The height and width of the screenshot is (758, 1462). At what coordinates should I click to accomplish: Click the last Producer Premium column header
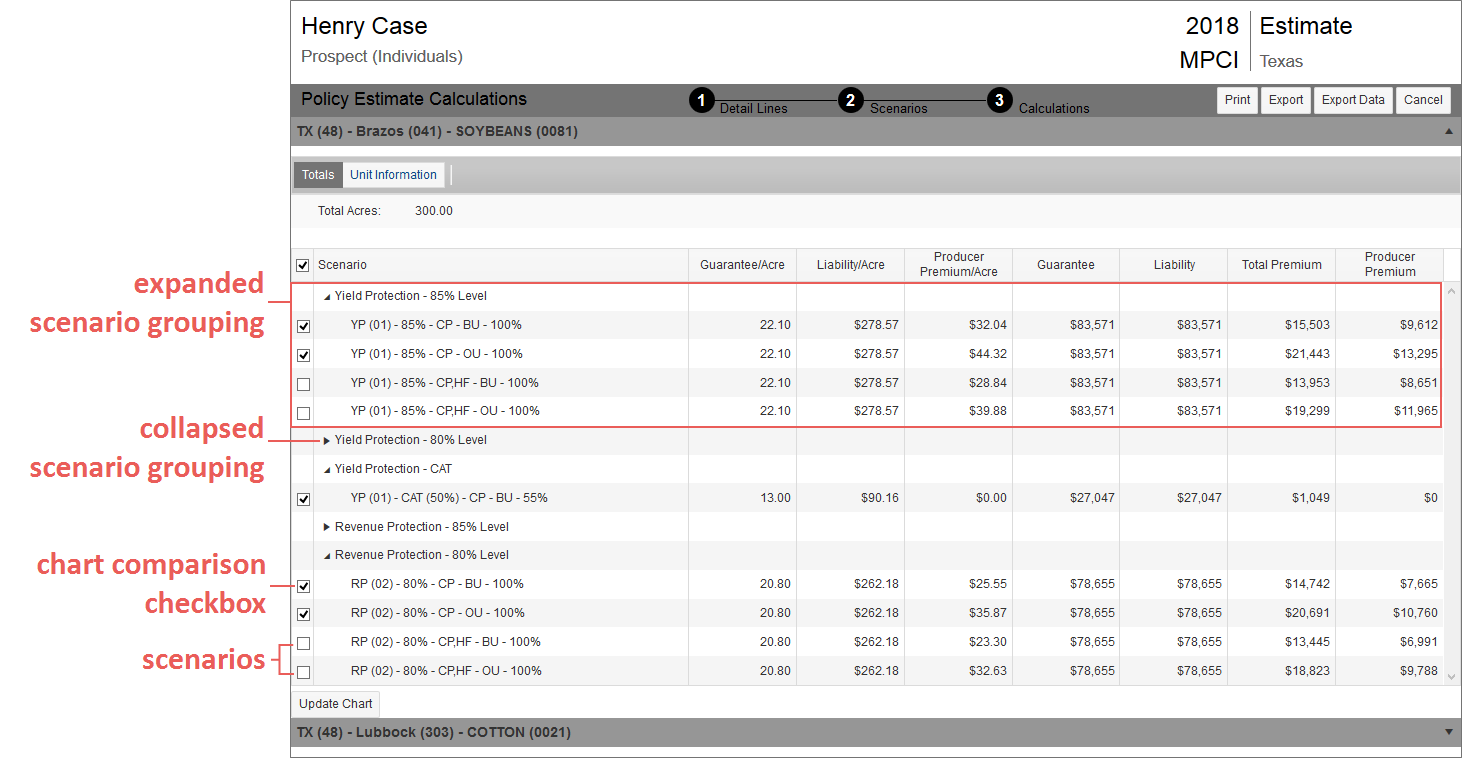point(1390,265)
